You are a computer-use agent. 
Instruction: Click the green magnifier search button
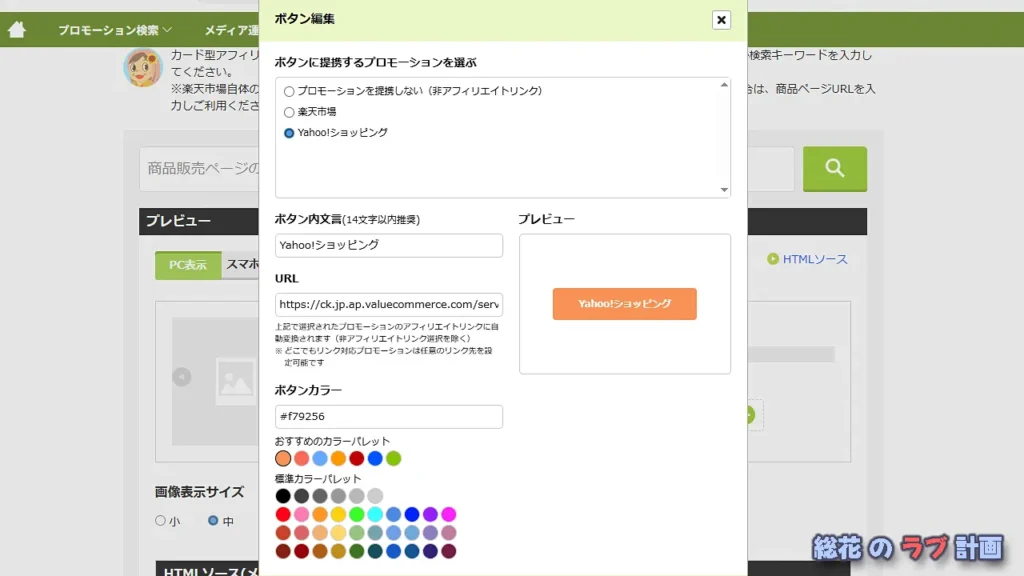click(835, 168)
